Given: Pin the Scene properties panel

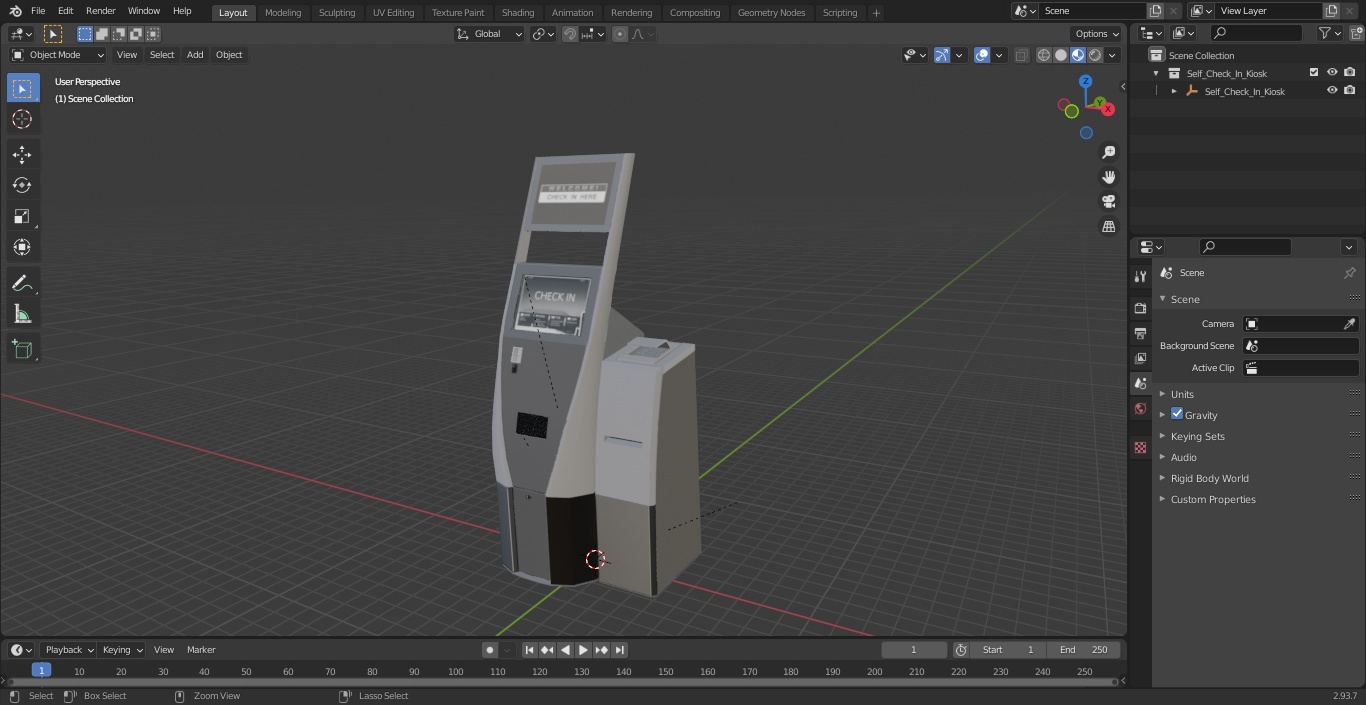Looking at the screenshot, I should click(1349, 273).
